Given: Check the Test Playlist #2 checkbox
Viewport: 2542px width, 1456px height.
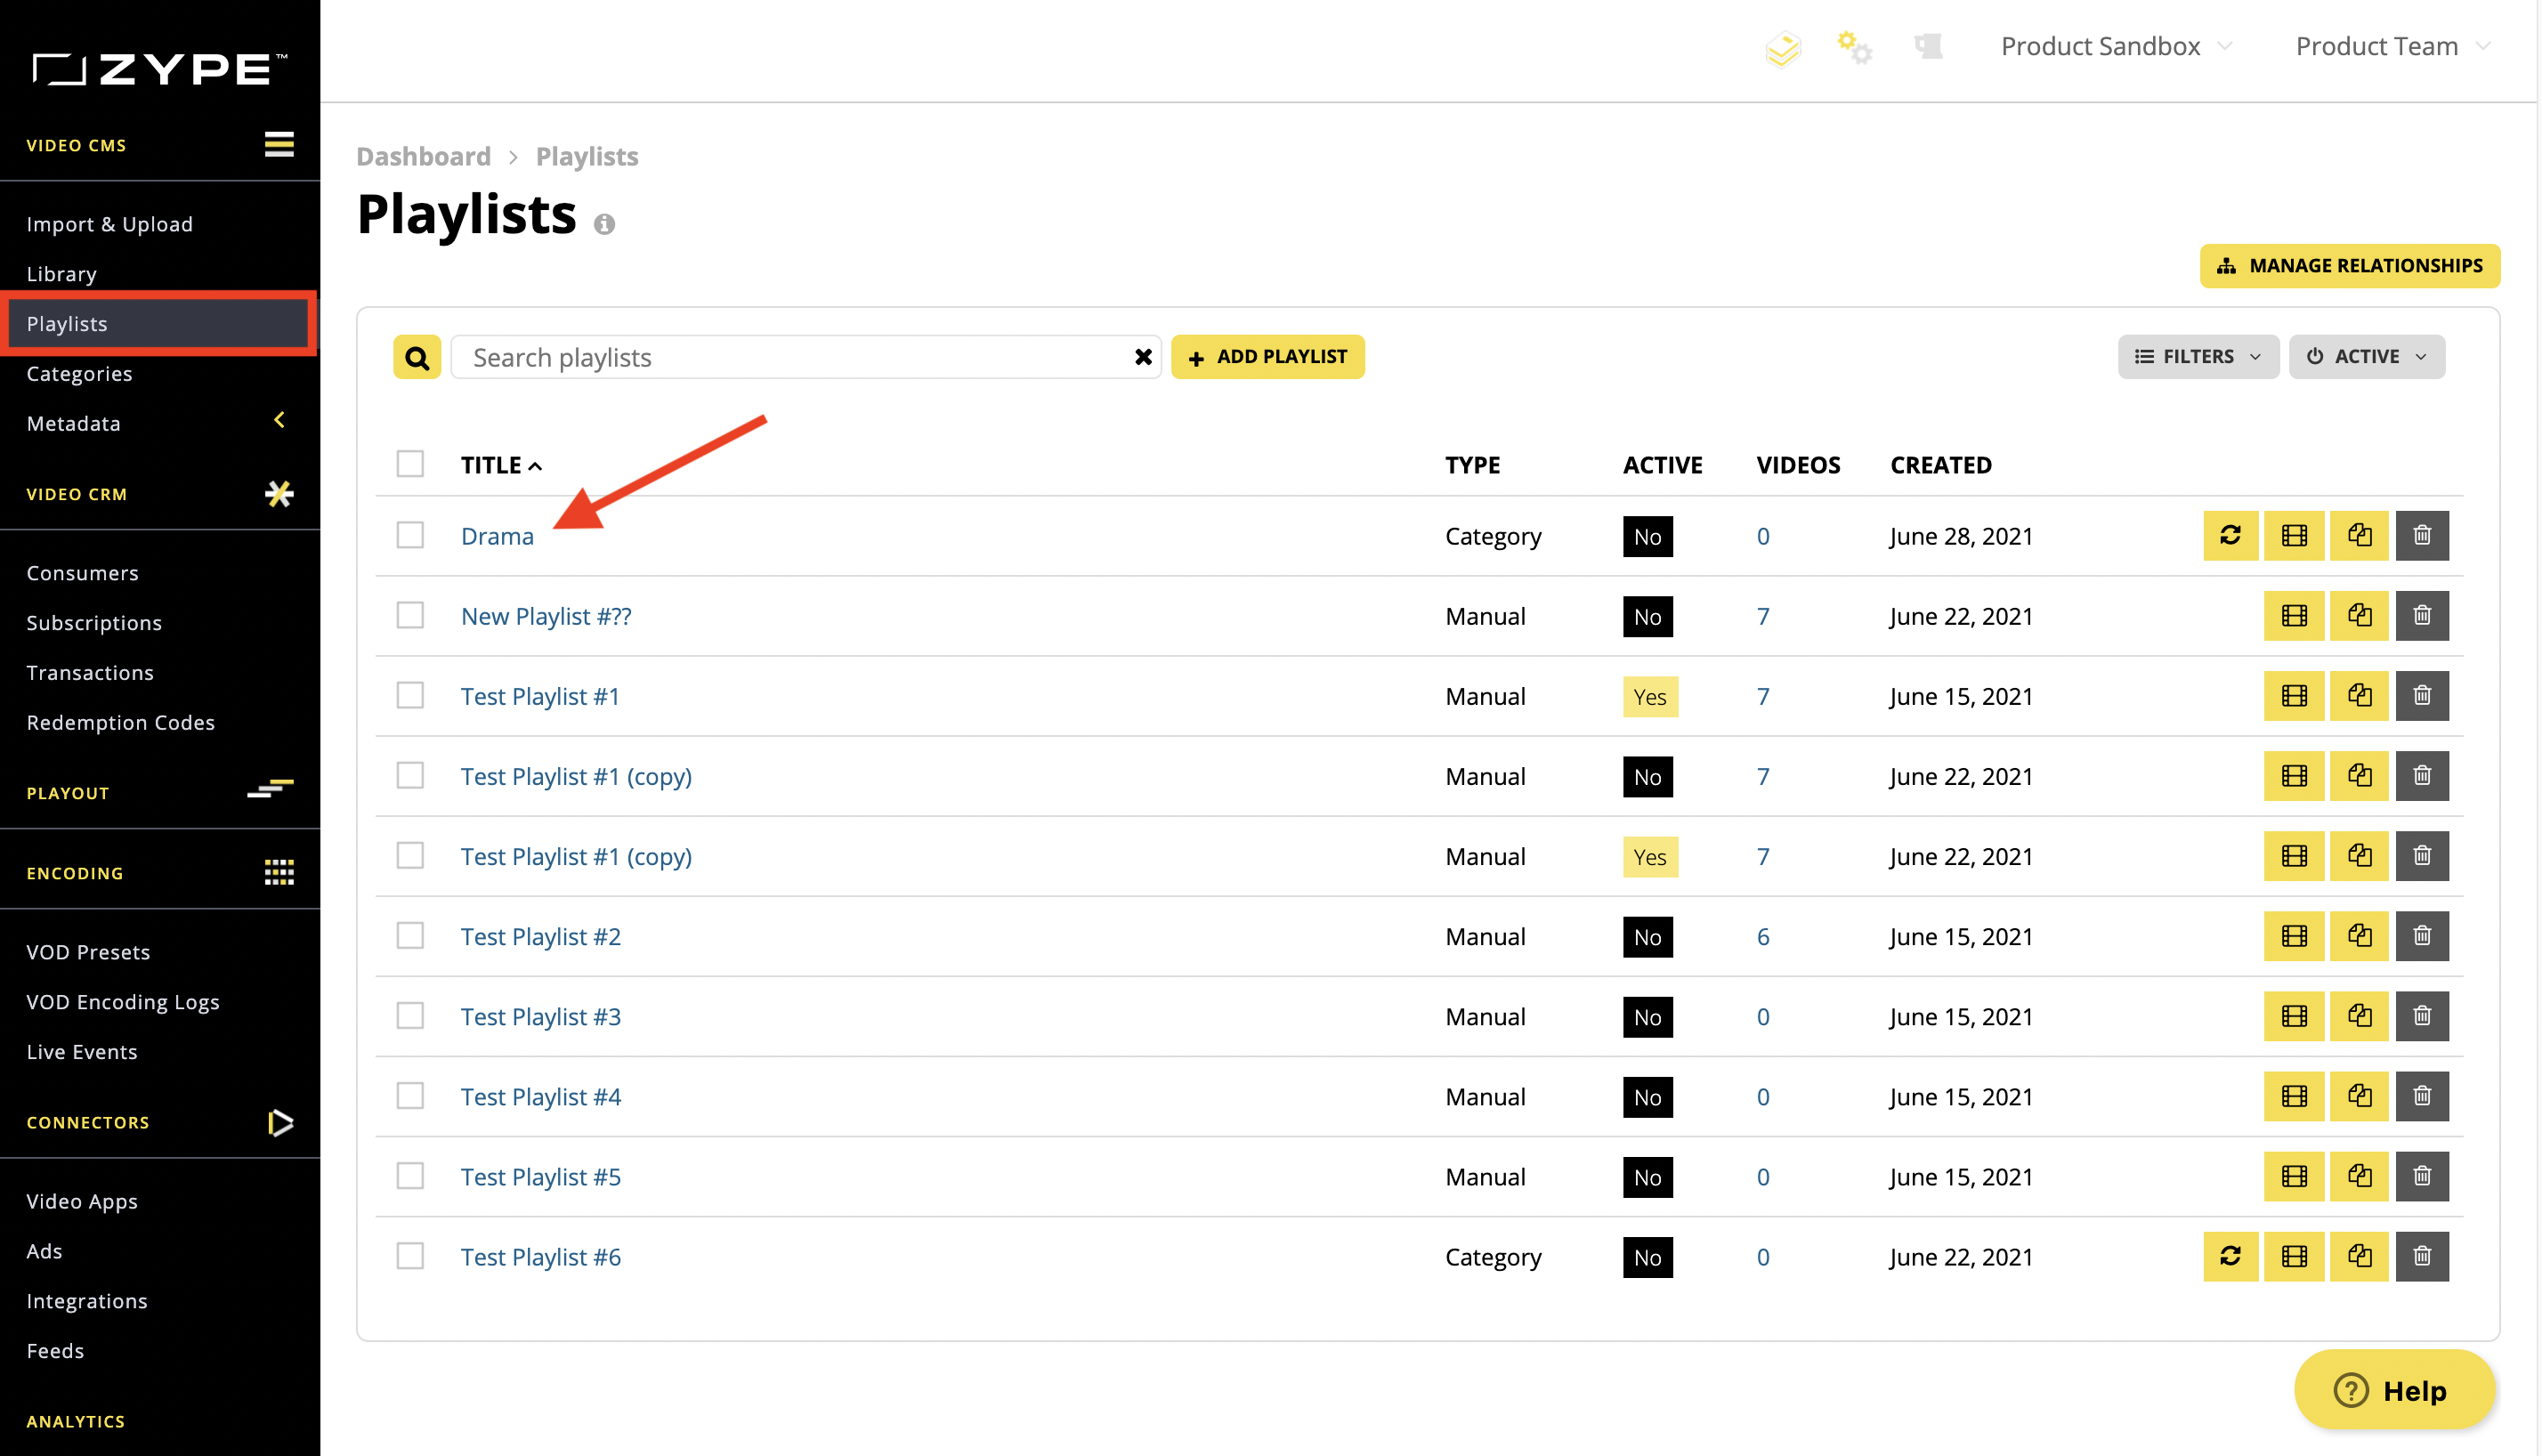Looking at the screenshot, I should pyautogui.click(x=410, y=935).
